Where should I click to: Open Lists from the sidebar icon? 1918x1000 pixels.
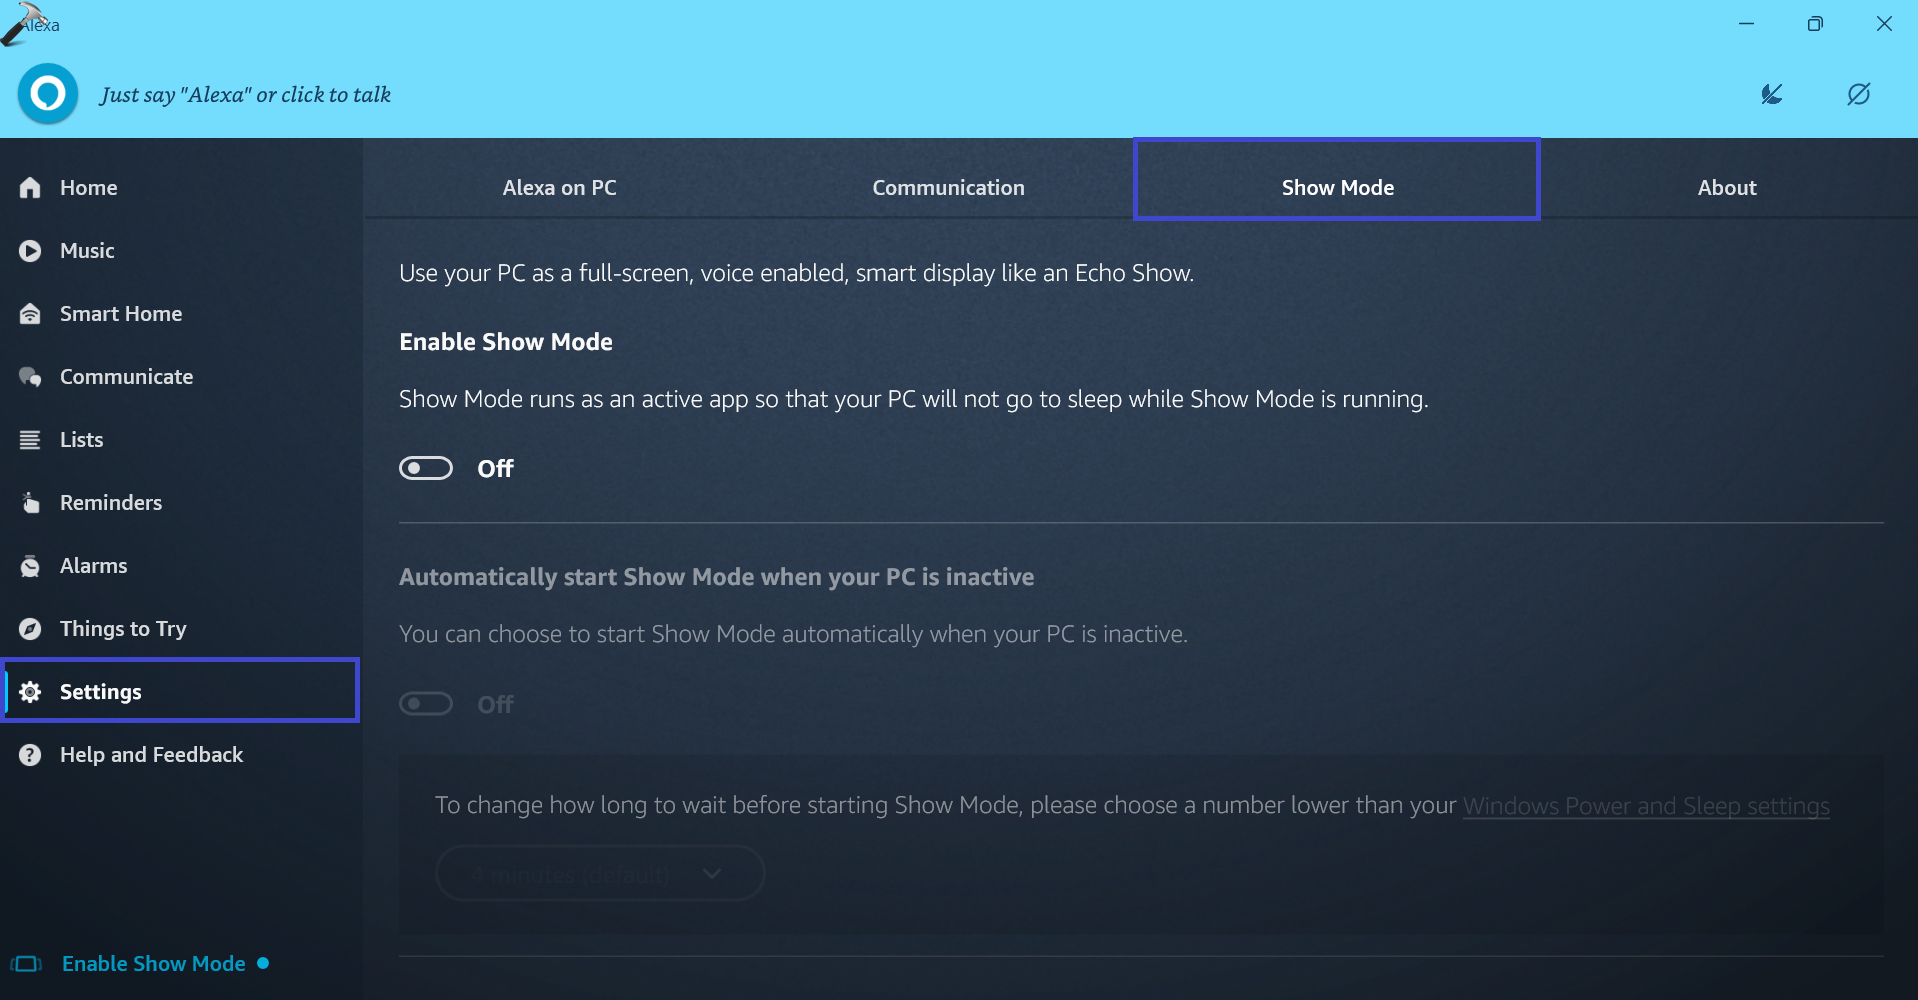coord(30,440)
